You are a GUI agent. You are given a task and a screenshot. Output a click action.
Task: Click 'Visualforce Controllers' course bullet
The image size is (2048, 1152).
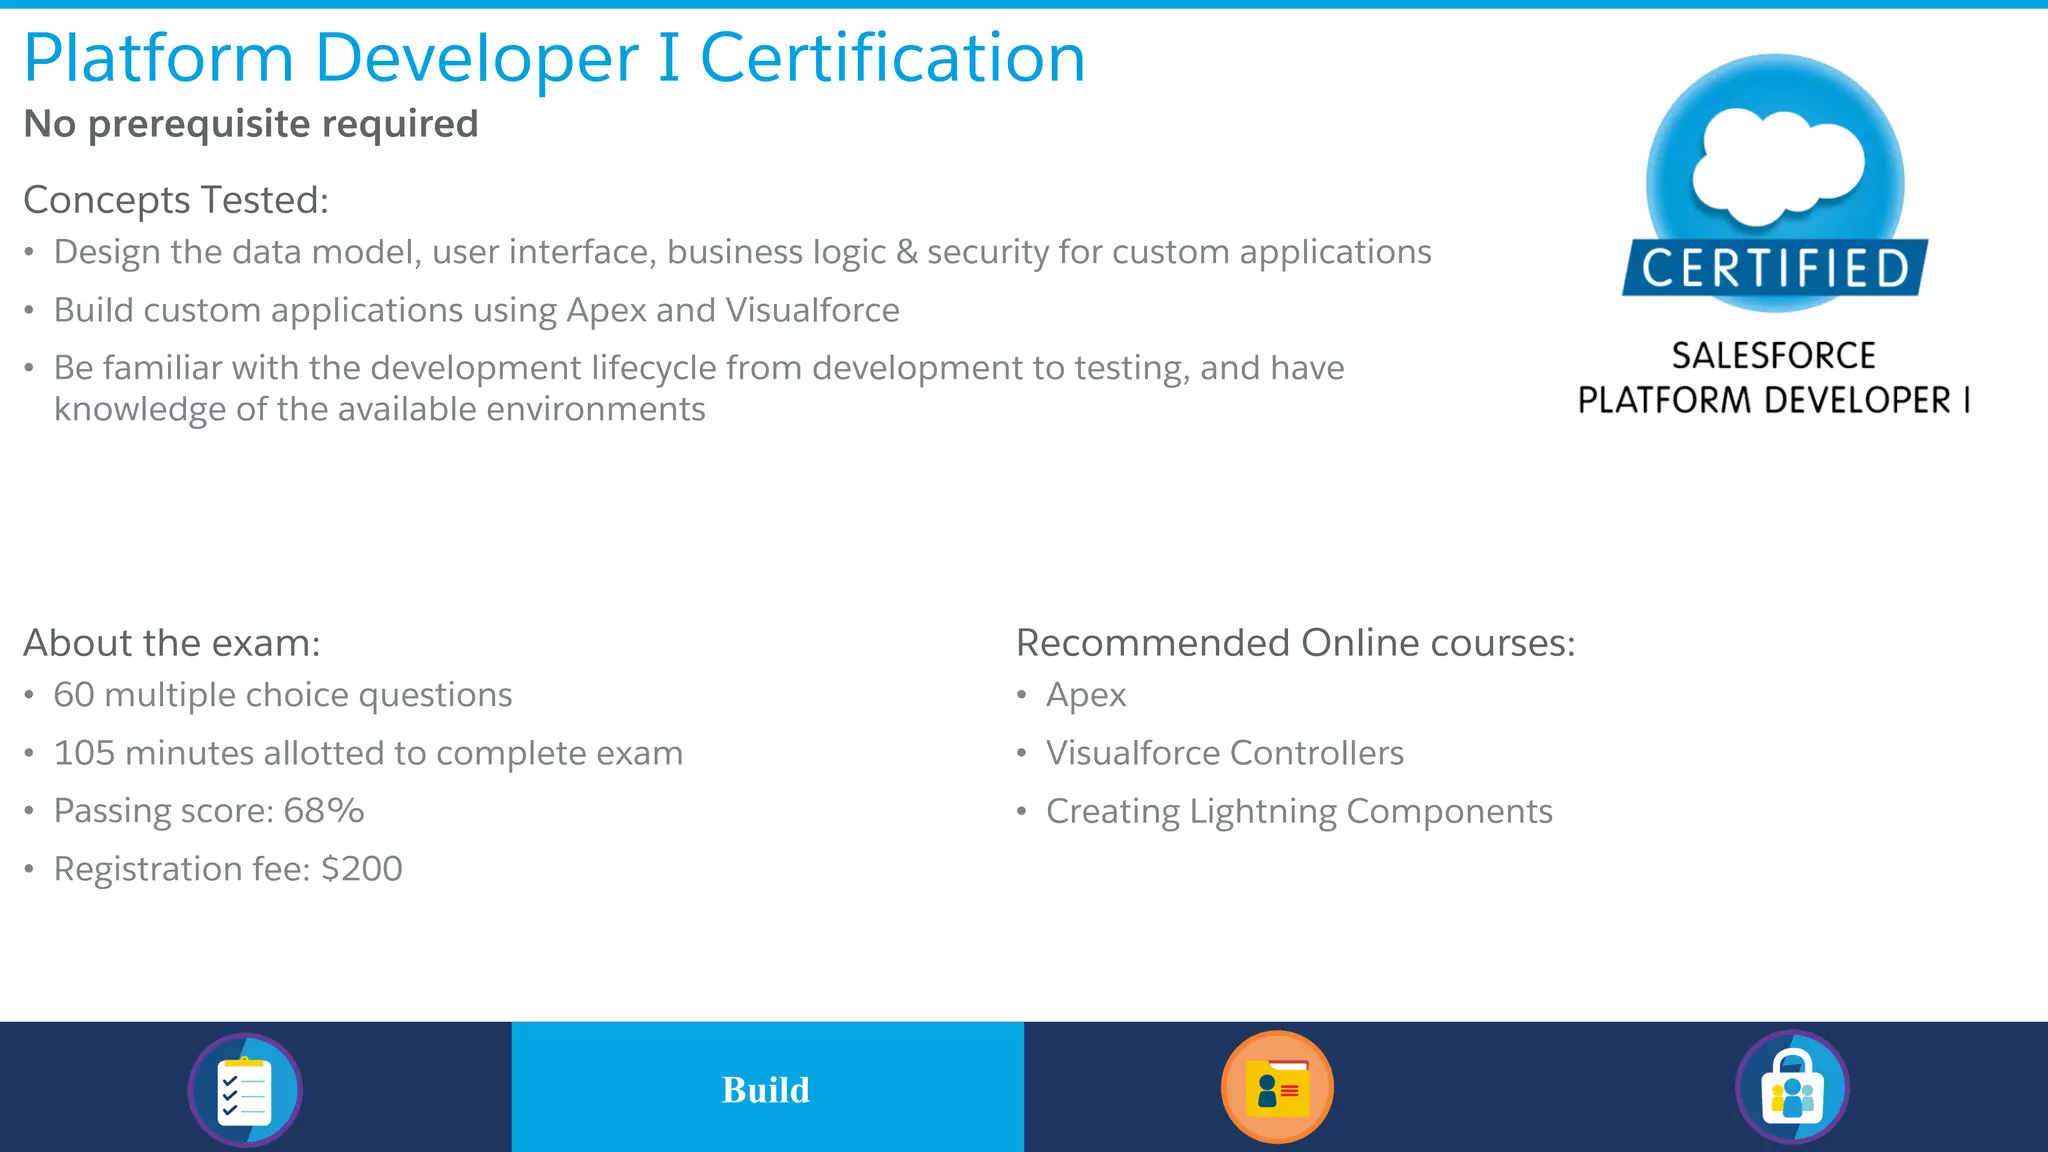[1225, 753]
